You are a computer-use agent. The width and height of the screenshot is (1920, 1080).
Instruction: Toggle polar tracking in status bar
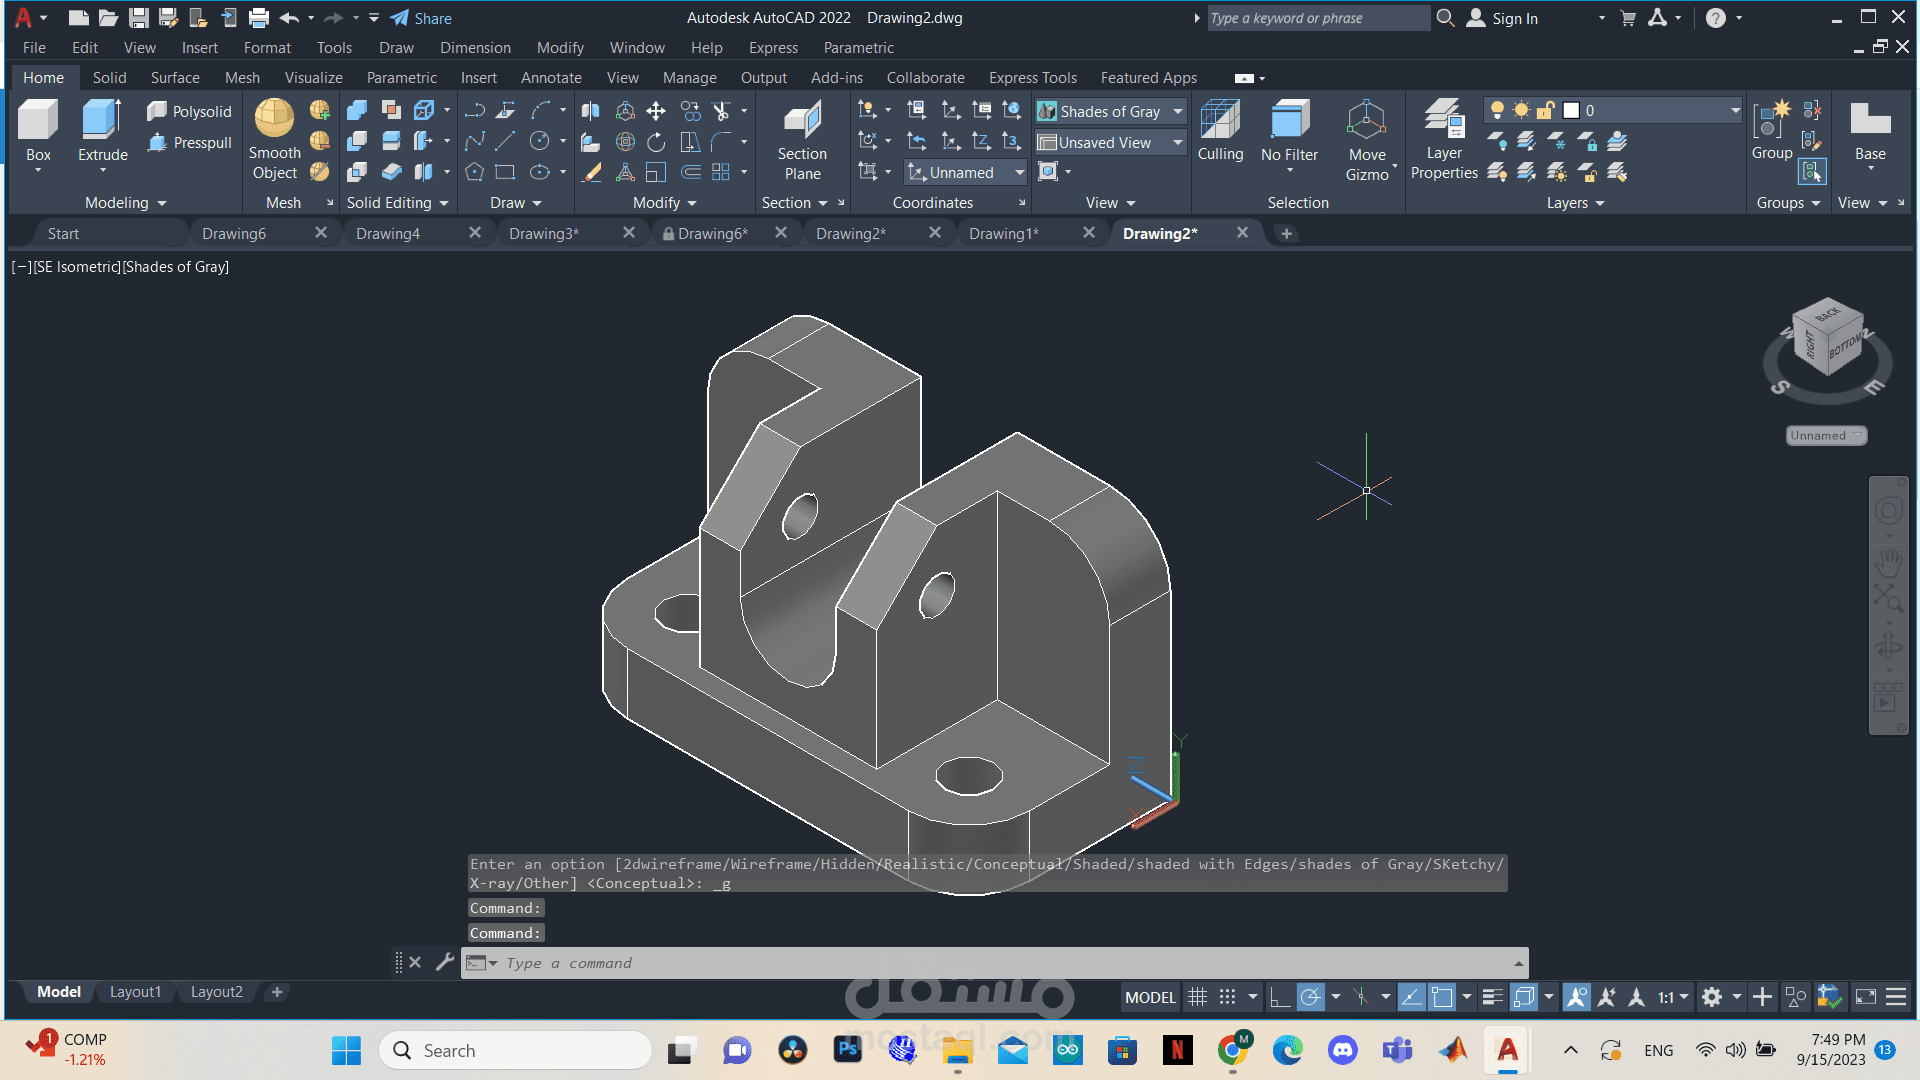click(x=1310, y=997)
